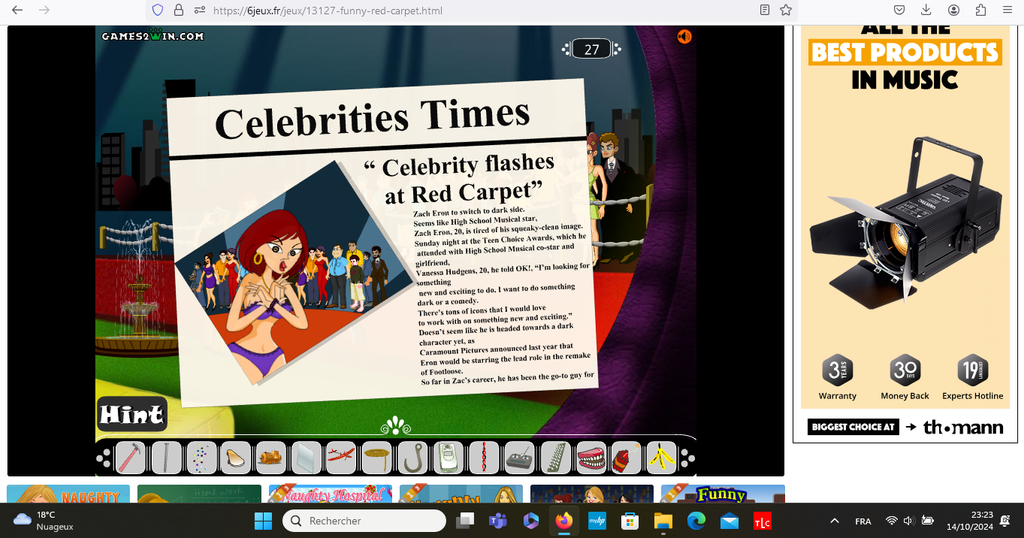Pick the dynamite sticks item
Viewport: 1024px width, 538px height.
[625, 457]
